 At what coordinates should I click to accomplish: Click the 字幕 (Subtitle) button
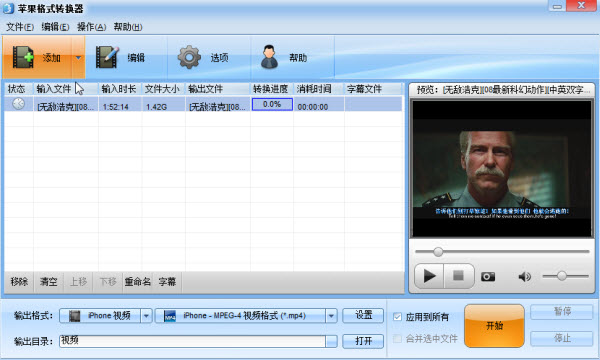(167, 282)
